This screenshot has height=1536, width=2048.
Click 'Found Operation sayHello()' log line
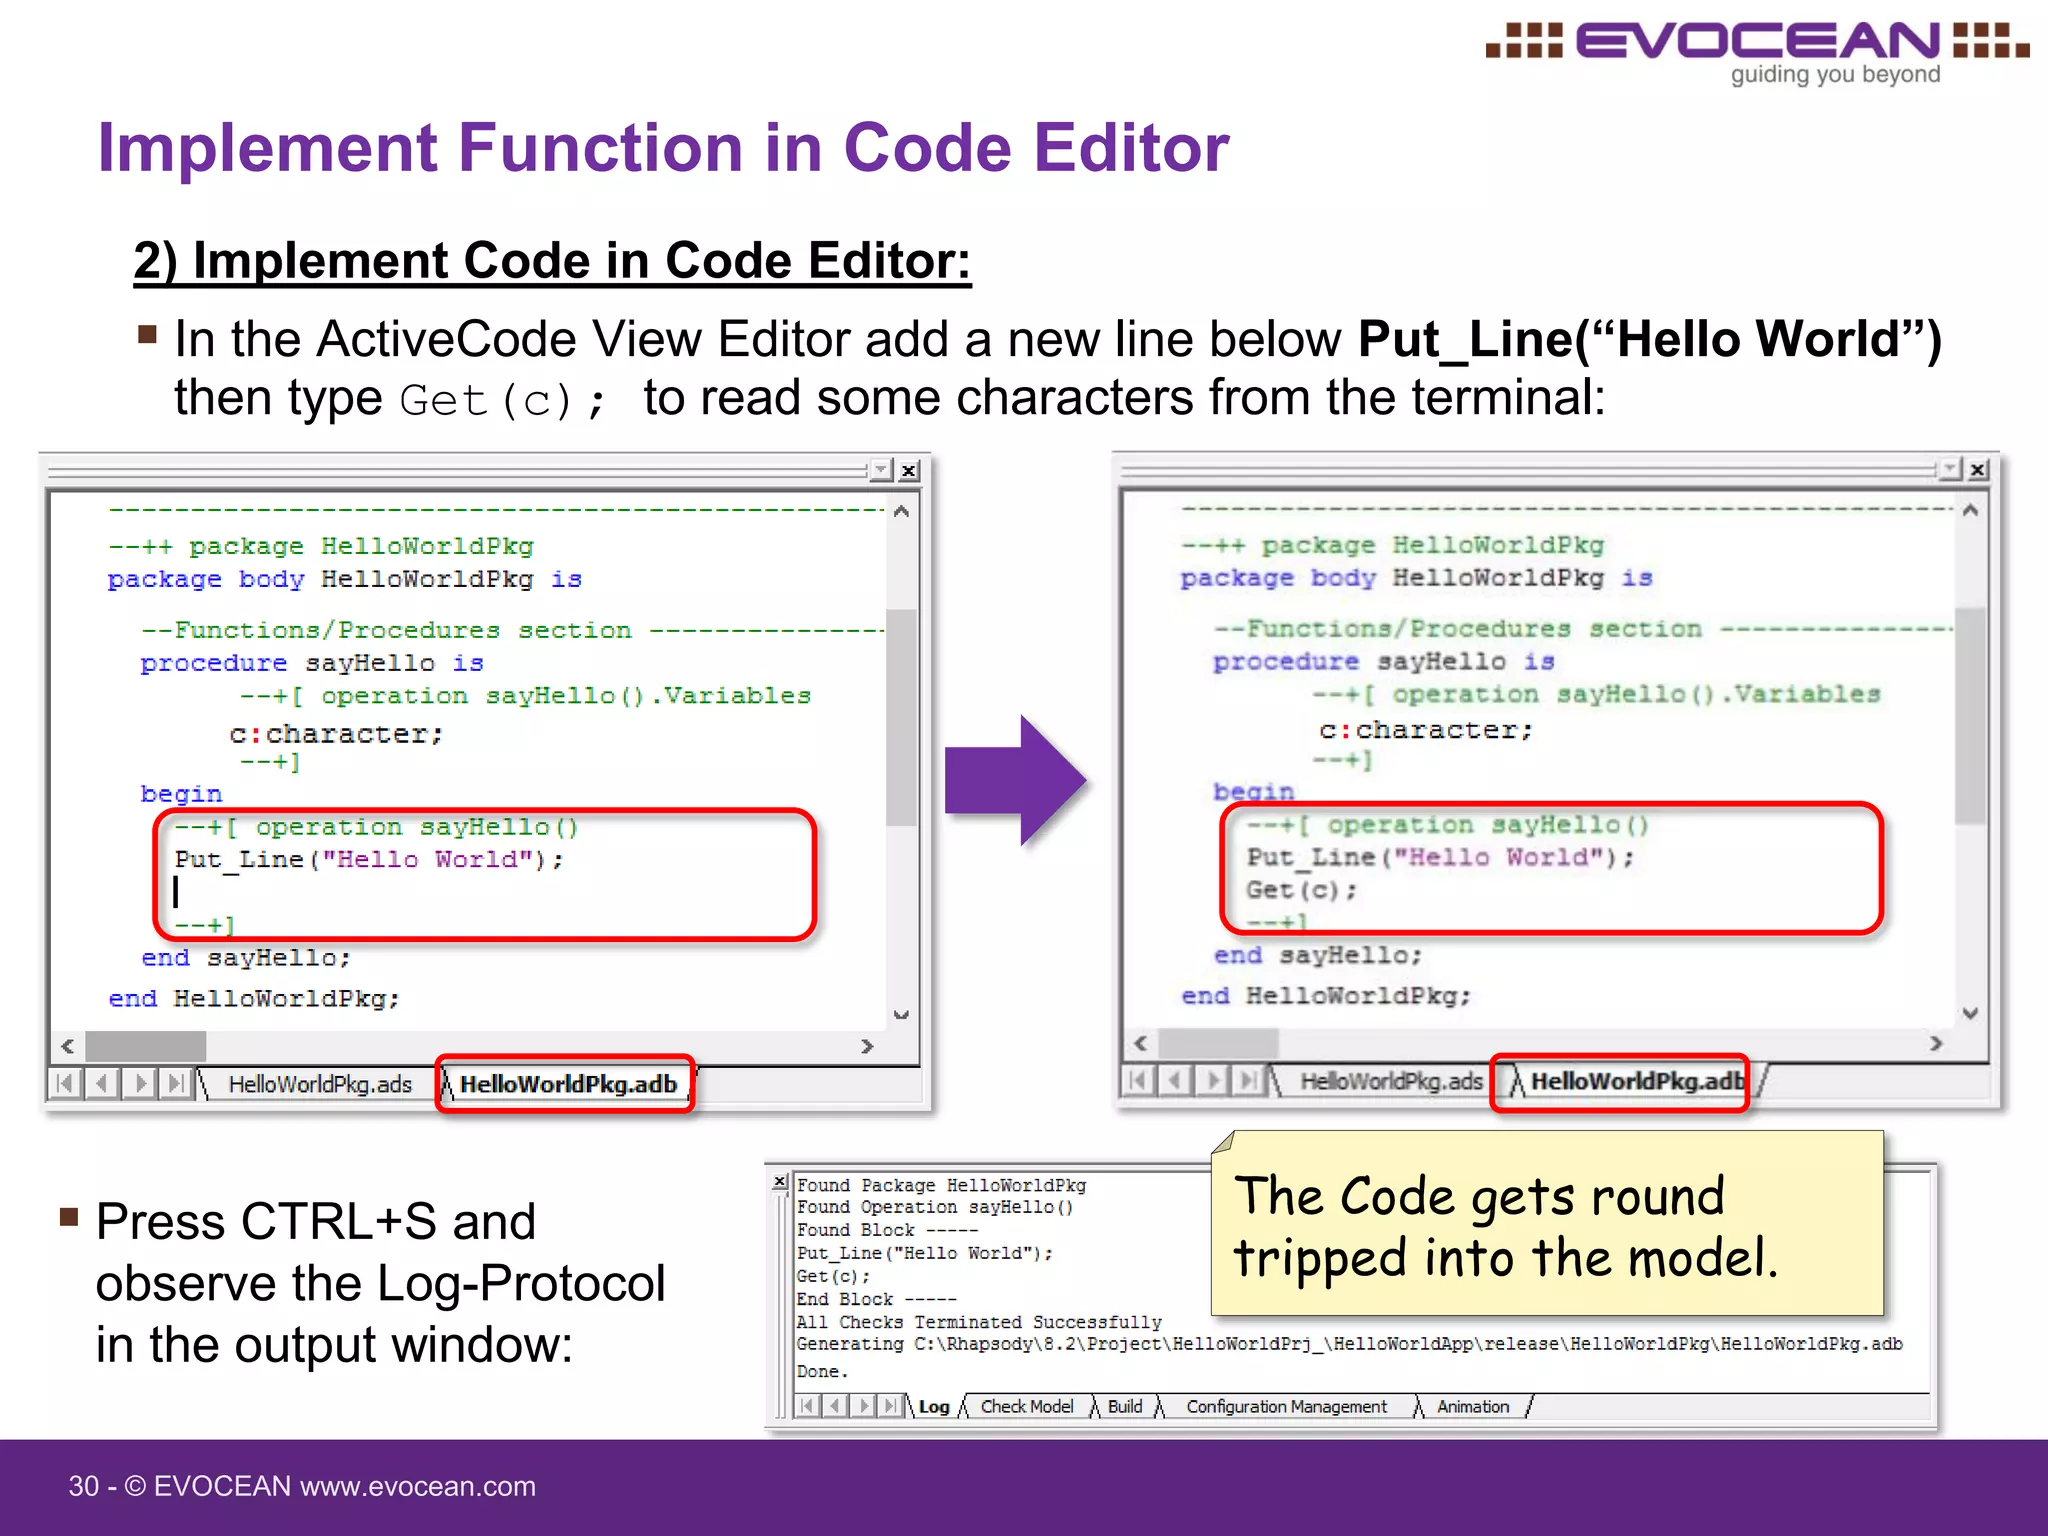click(935, 1207)
